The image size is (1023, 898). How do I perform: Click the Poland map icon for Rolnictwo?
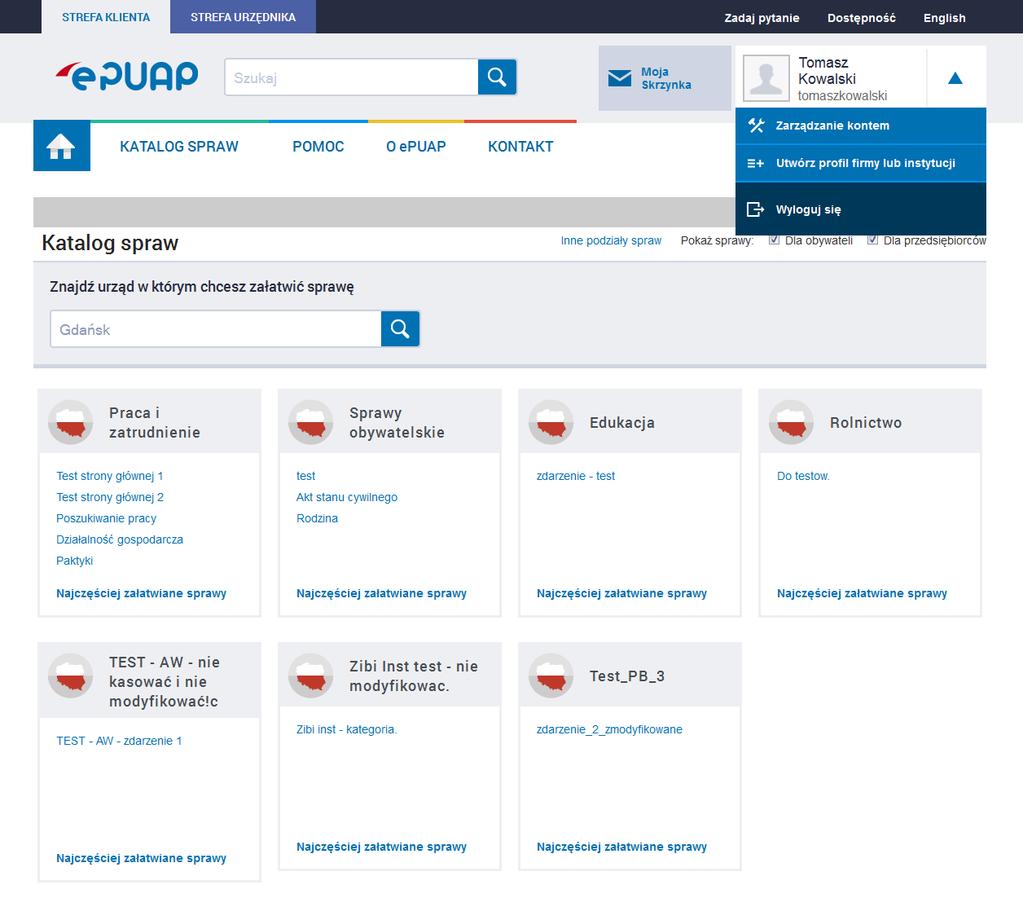pos(791,422)
